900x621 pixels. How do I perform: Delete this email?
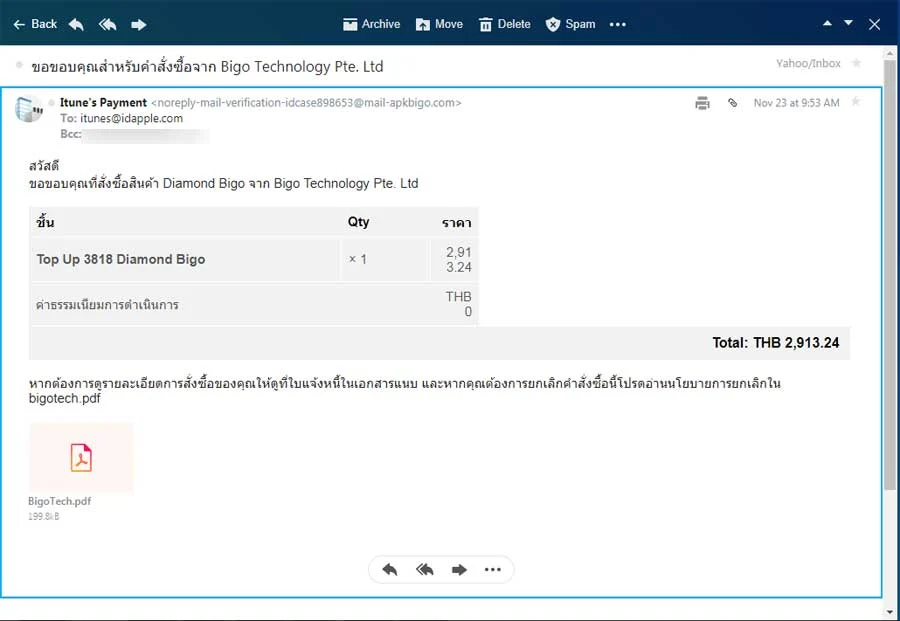(505, 24)
